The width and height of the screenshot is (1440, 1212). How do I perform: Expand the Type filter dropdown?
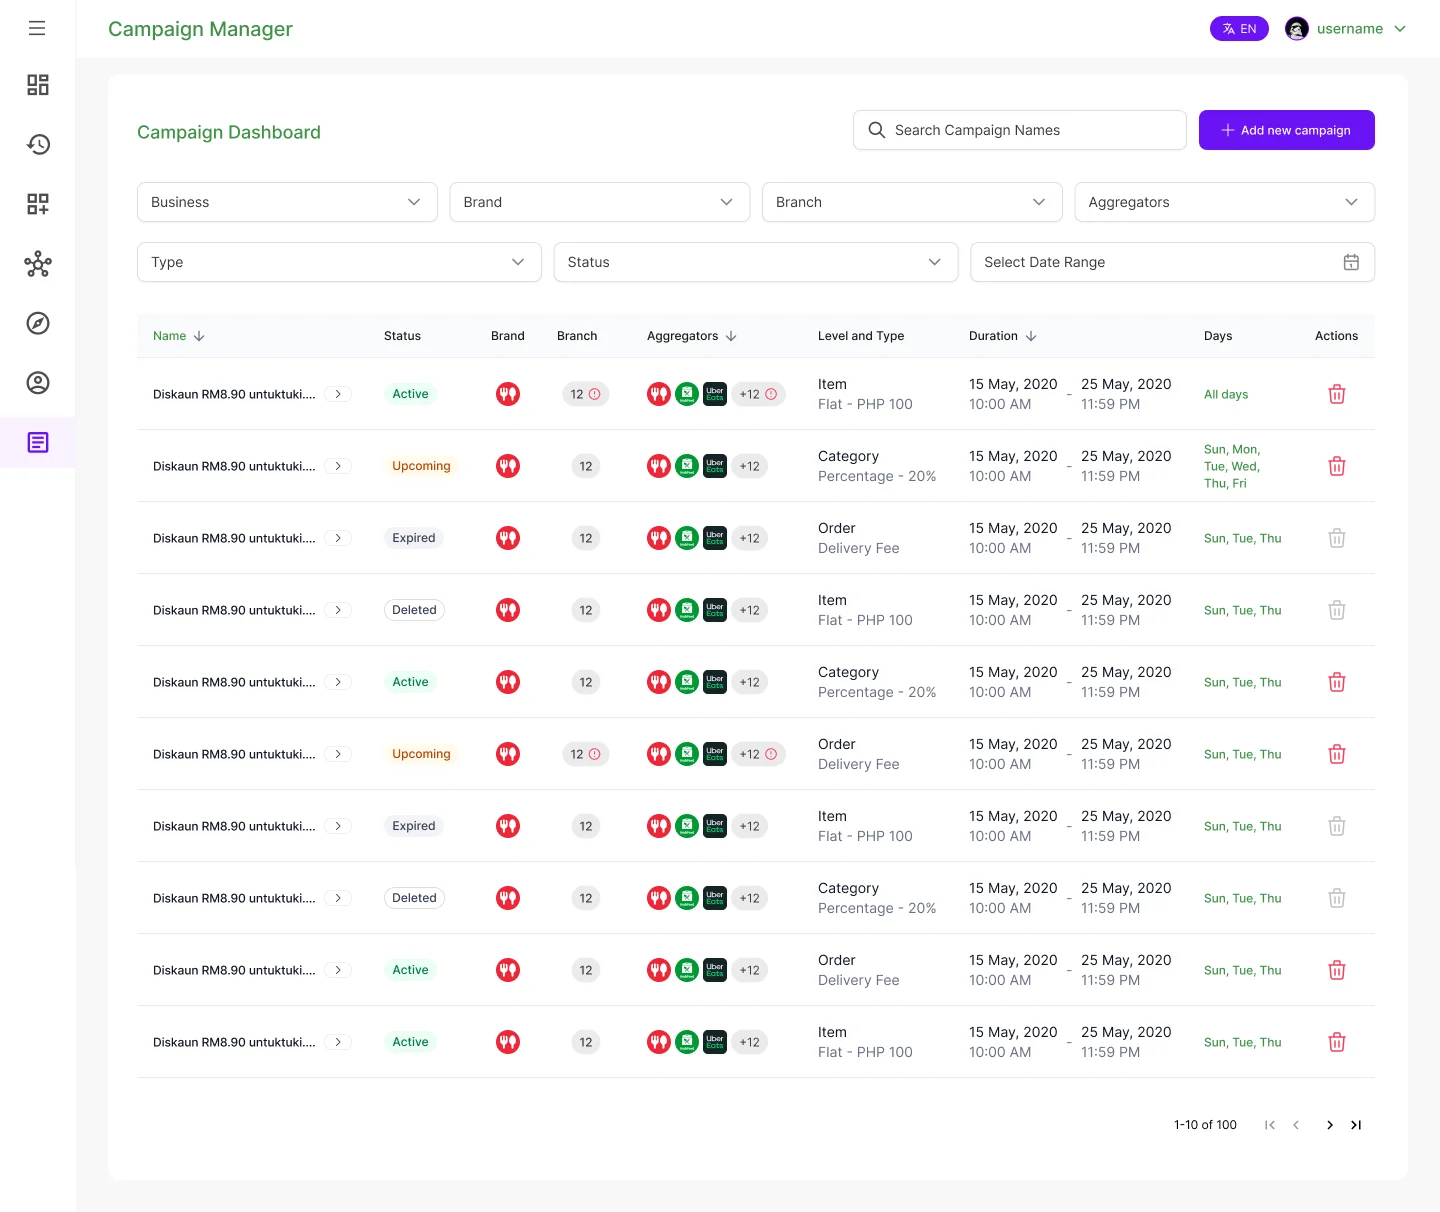click(339, 262)
